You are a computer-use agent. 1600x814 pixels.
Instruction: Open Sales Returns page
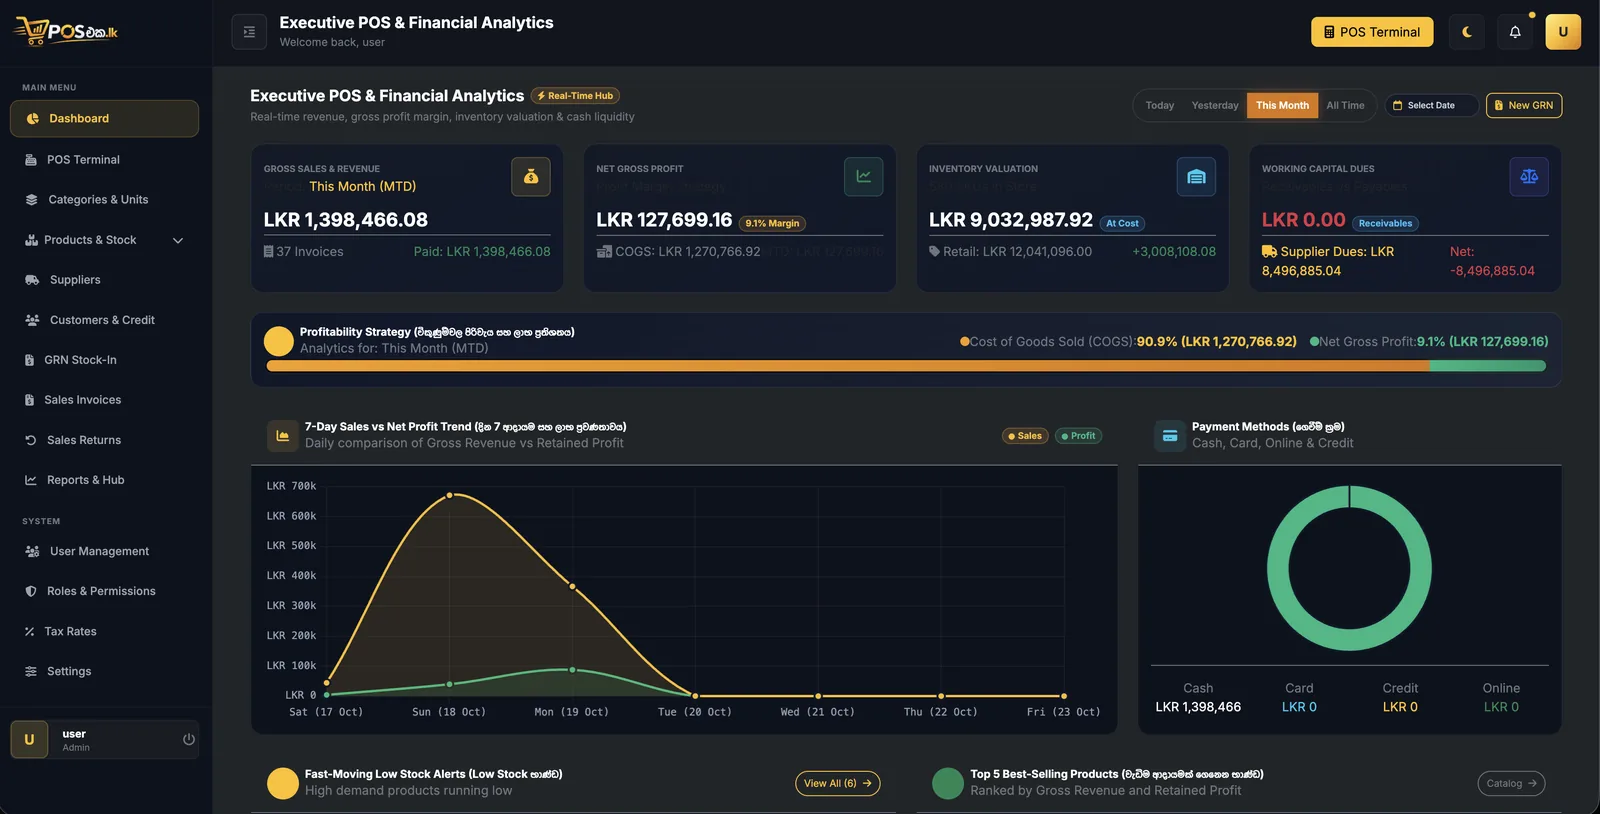click(x=104, y=440)
